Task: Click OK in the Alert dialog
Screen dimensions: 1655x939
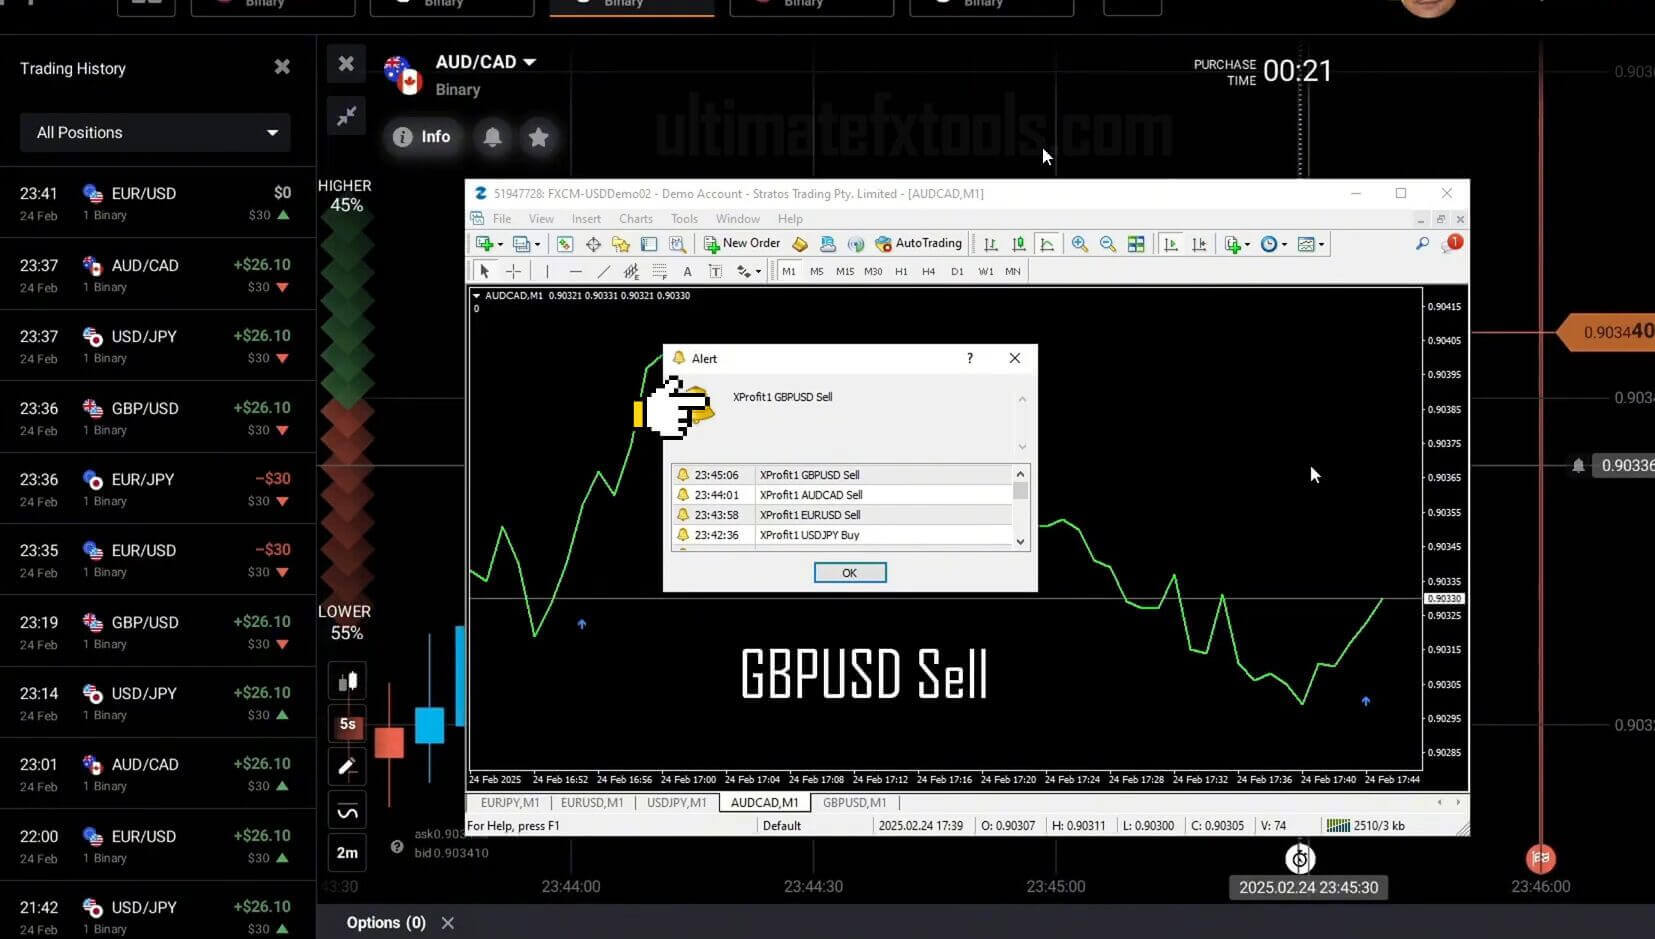Action: (x=849, y=572)
